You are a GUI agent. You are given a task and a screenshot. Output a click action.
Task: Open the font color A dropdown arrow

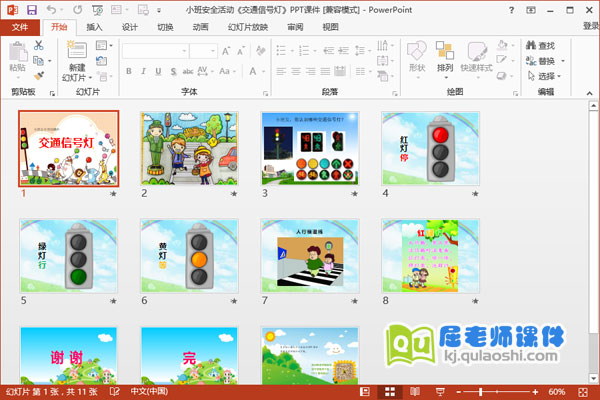263,72
